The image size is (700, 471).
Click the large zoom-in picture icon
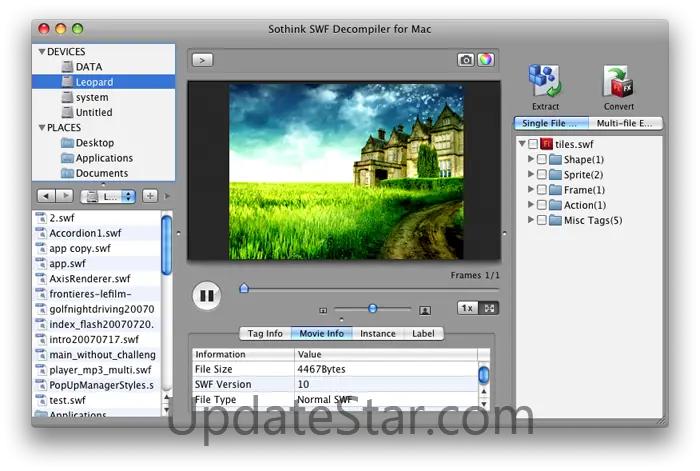point(425,310)
